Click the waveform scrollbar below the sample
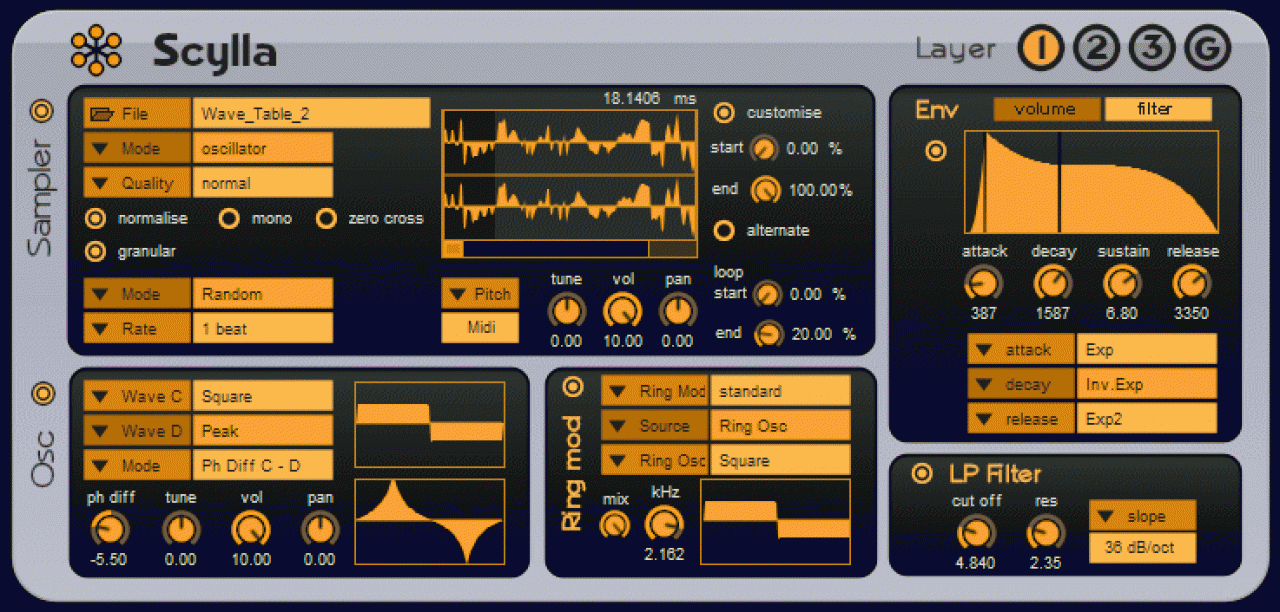 click(570, 249)
